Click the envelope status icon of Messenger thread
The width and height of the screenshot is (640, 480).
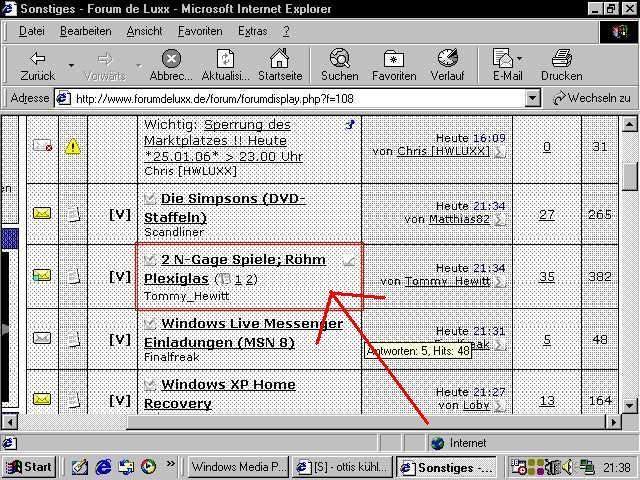pos(42,338)
